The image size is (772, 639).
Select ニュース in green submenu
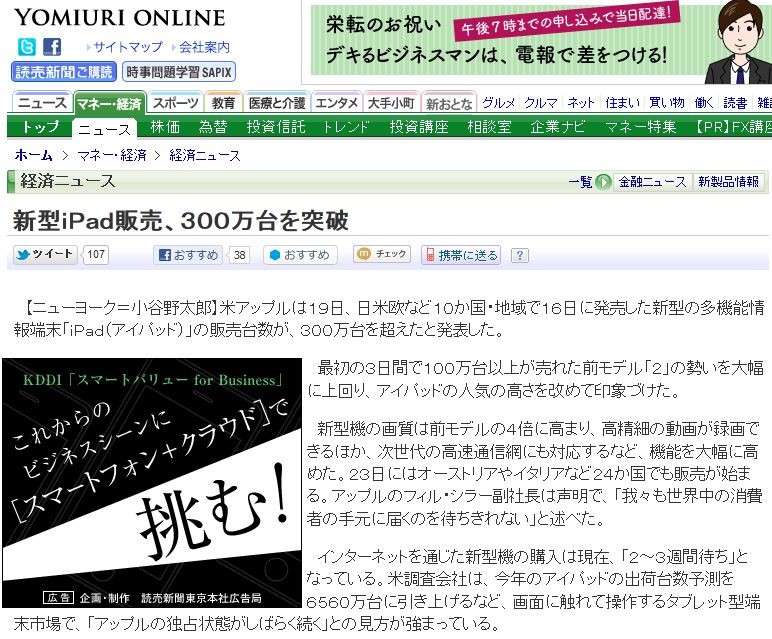[x=104, y=128]
